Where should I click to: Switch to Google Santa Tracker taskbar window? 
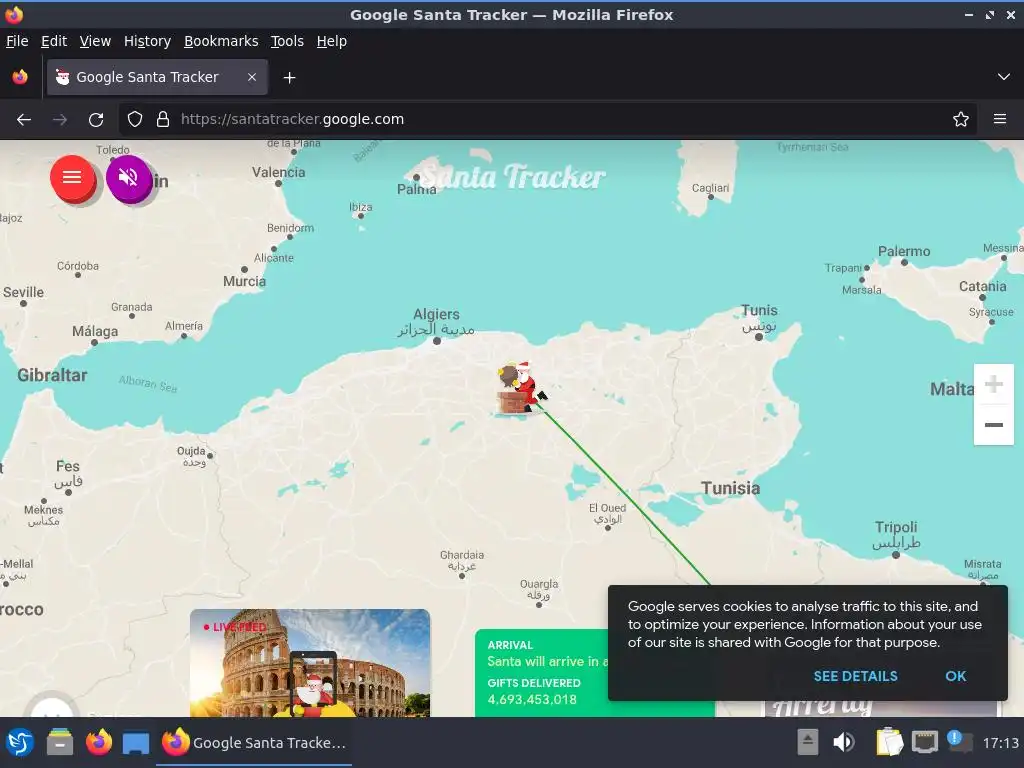click(254, 743)
